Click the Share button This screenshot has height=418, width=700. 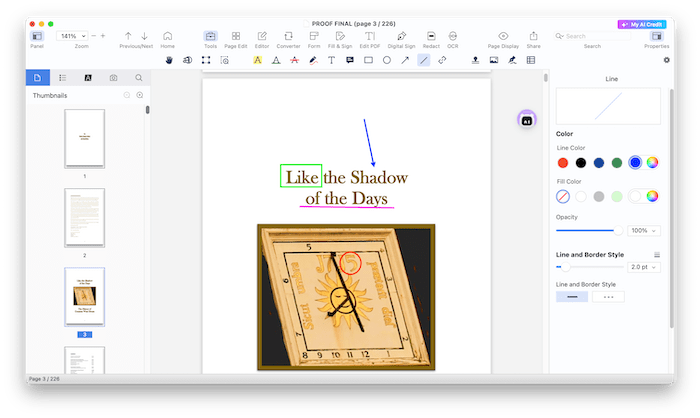click(533, 39)
